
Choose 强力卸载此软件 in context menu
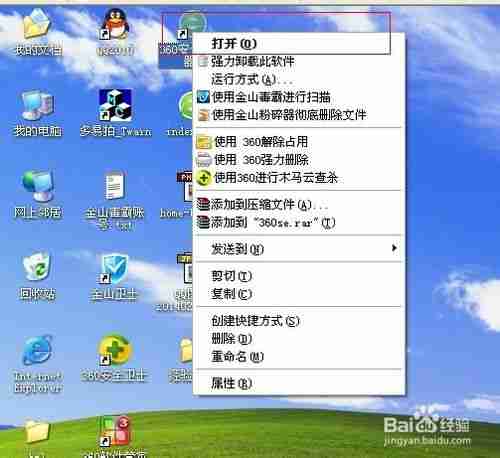tap(299, 61)
